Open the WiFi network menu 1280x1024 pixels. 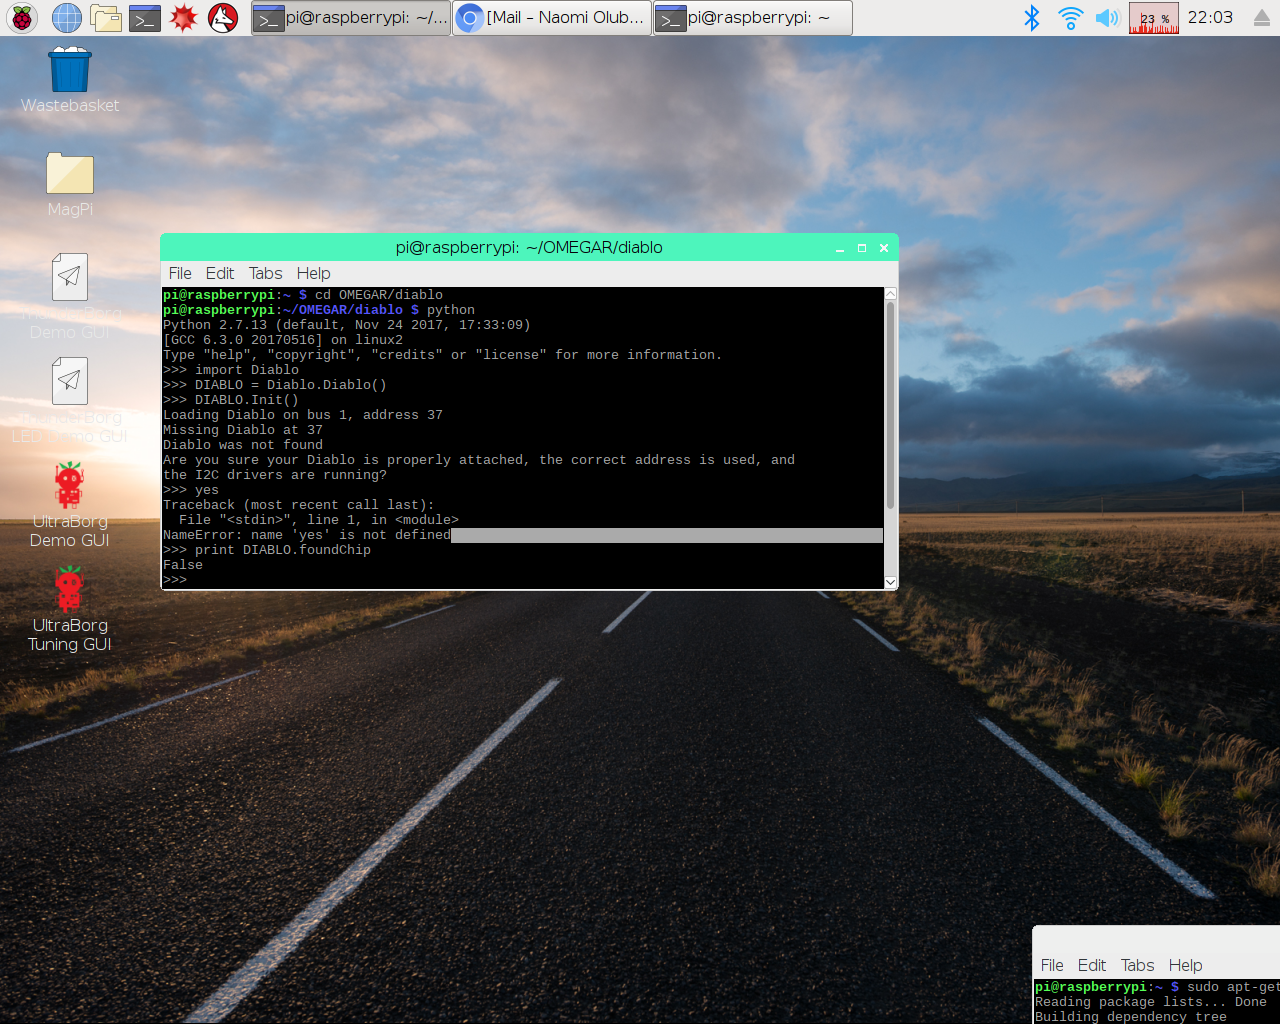[x=1070, y=18]
